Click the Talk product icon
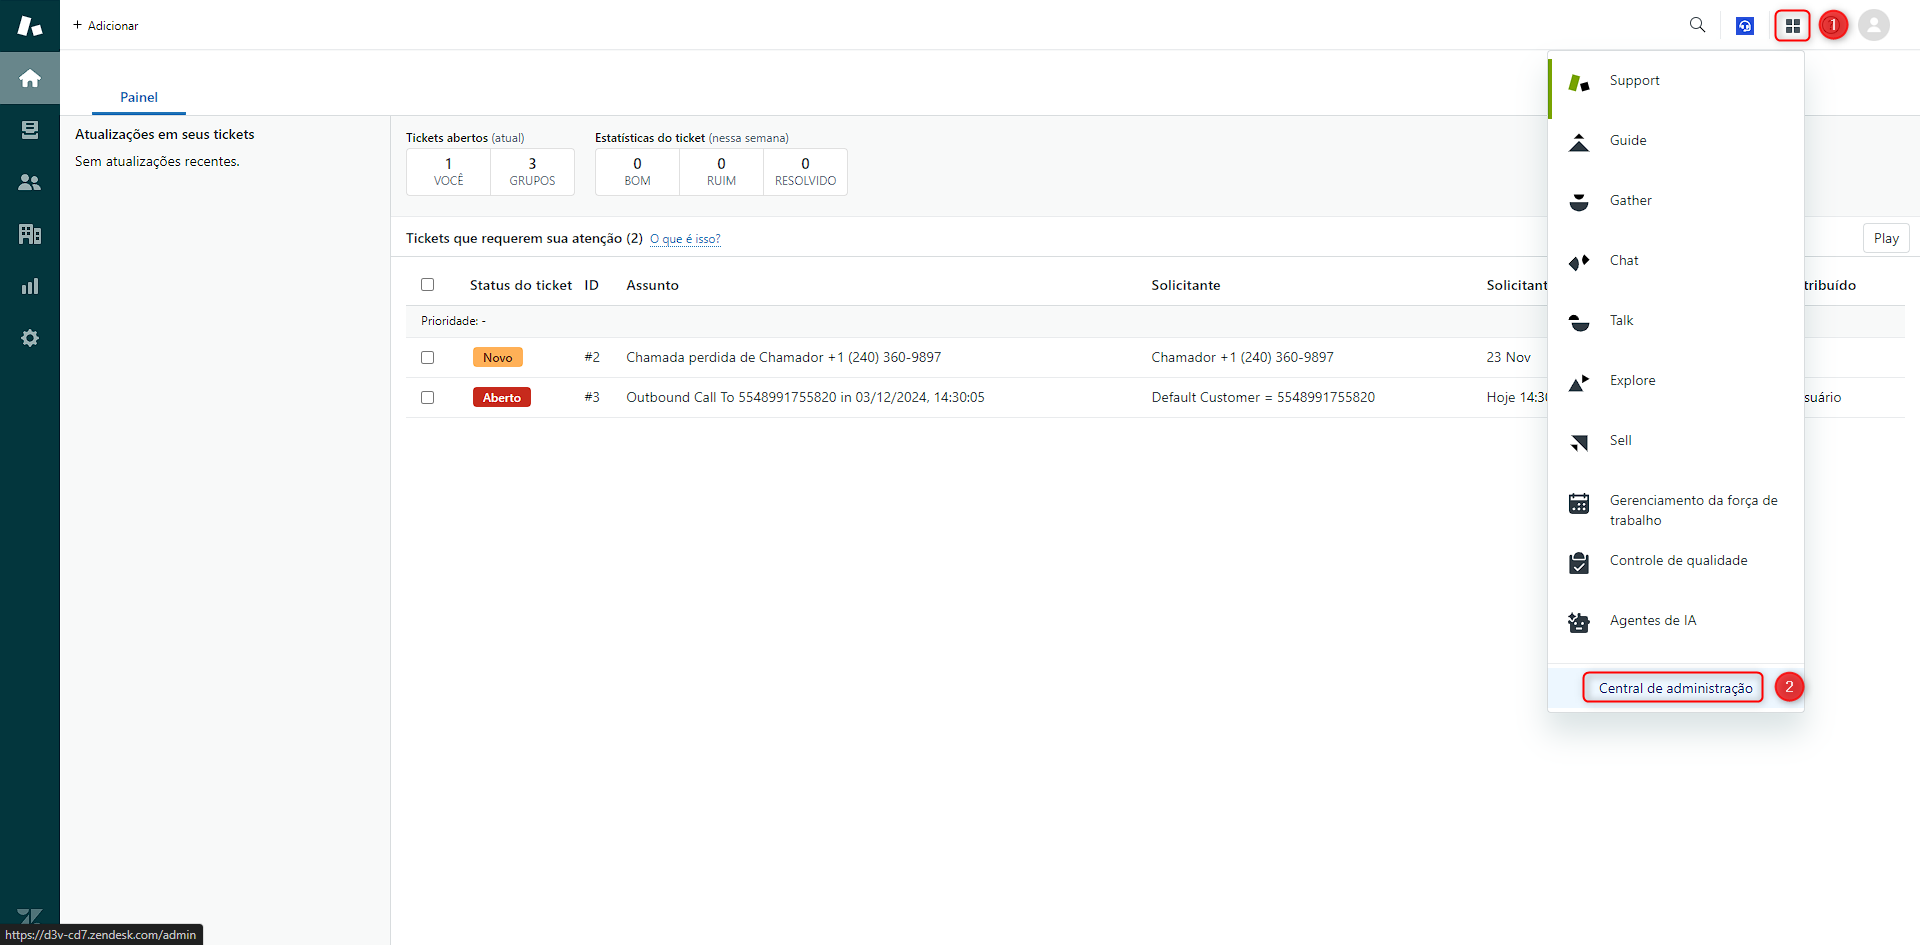Image resolution: width=1920 pixels, height=945 pixels. [x=1579, y=323]
